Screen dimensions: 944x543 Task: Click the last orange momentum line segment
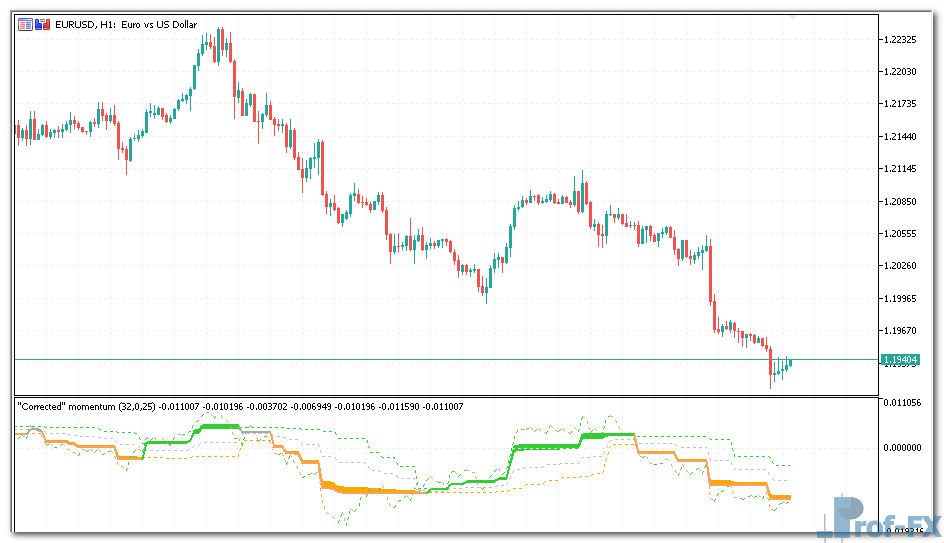point(779,497)
